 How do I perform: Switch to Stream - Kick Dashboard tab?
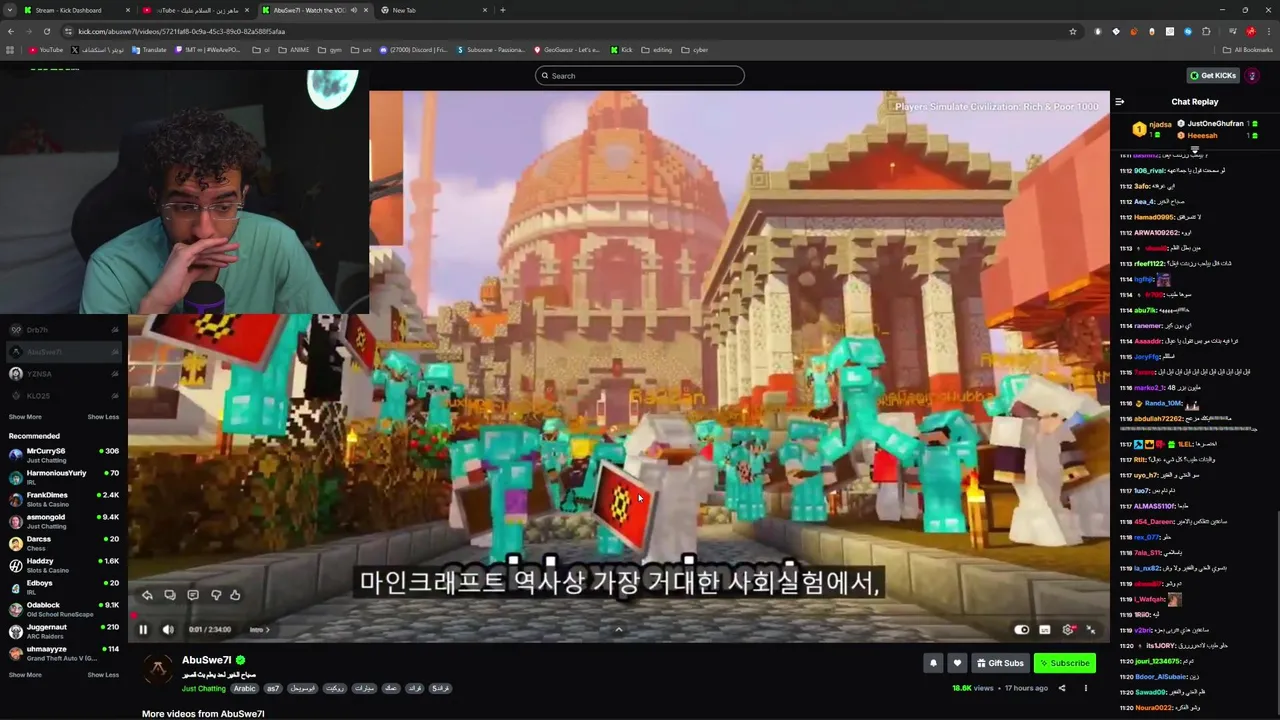point(76,10)
